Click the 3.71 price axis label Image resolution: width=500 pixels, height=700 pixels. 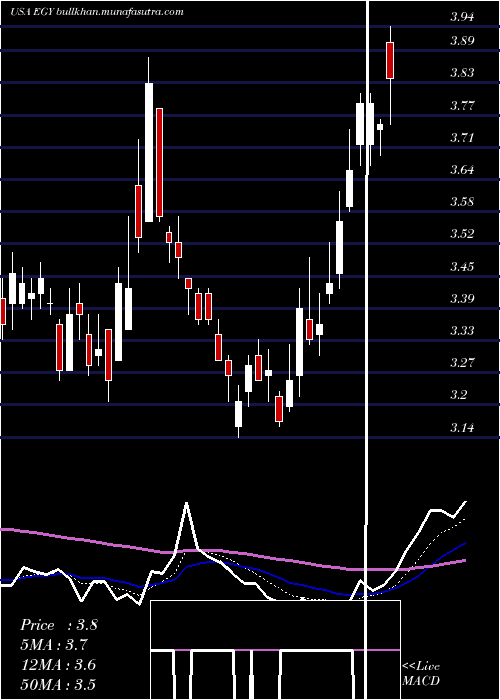[x=462, y=138]
